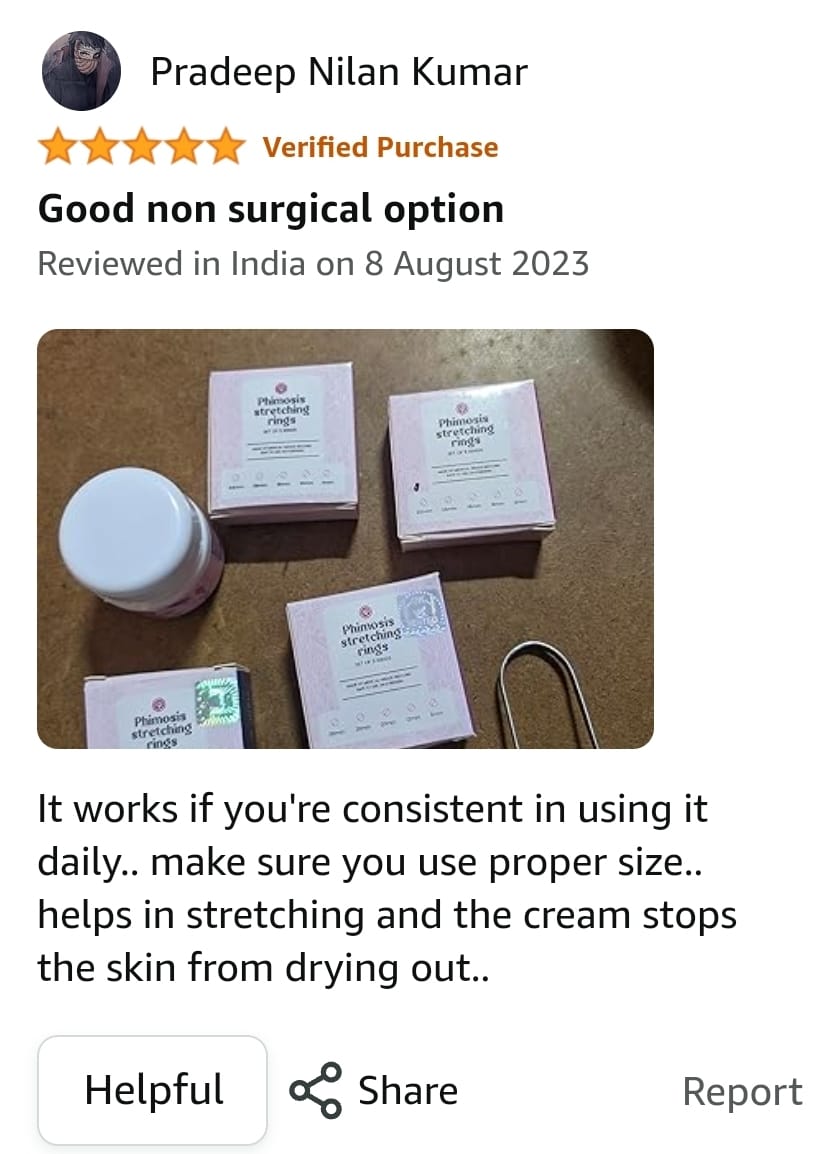Screen dimensions: 840x1154
Task: Enlarge the review product photo
Action: pyautogui.click(x=345, y=539)
